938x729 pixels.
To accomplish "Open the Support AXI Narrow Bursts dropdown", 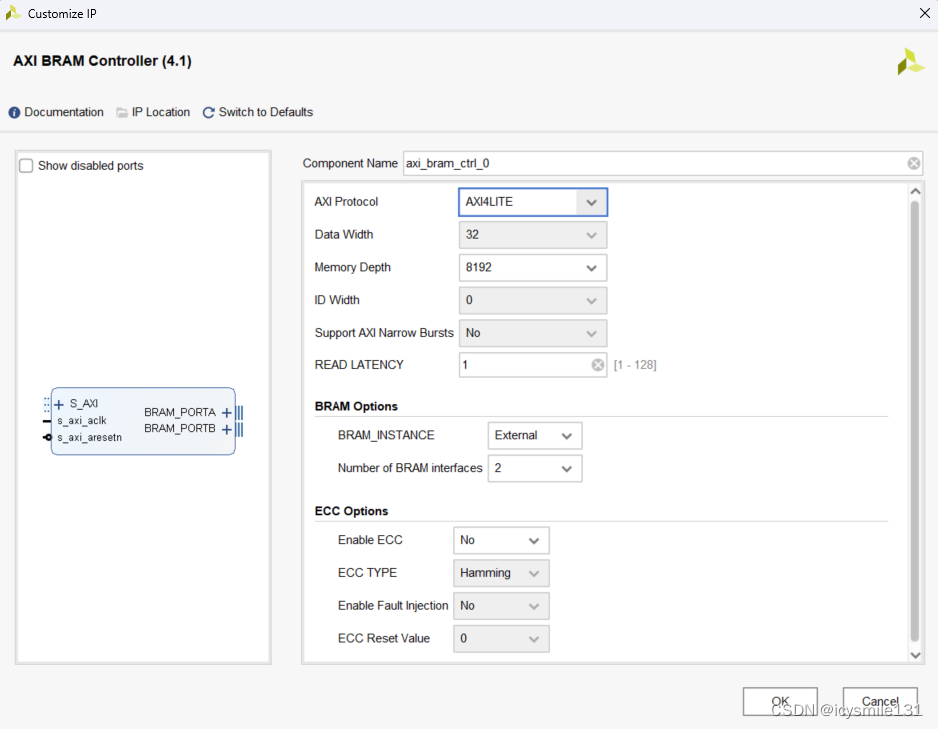I will (x=532, y=333).
